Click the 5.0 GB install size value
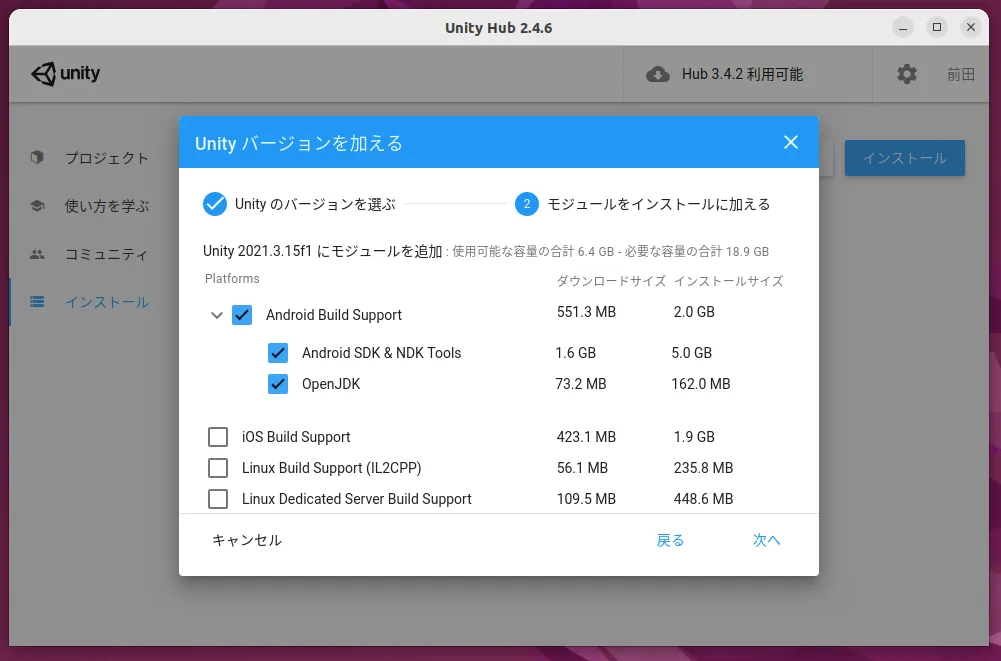This screenshot has height=661, width=1001. point(691,353)
